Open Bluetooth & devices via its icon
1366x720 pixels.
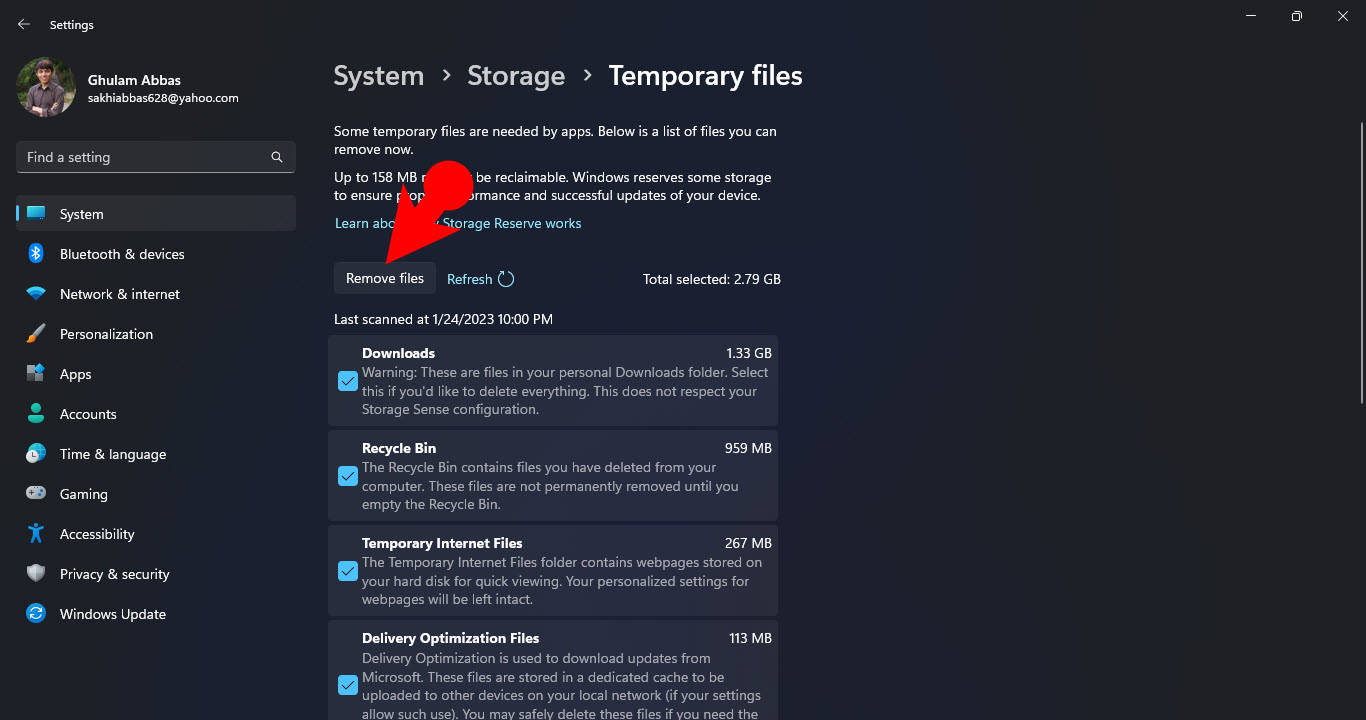[x=36, y=254]
